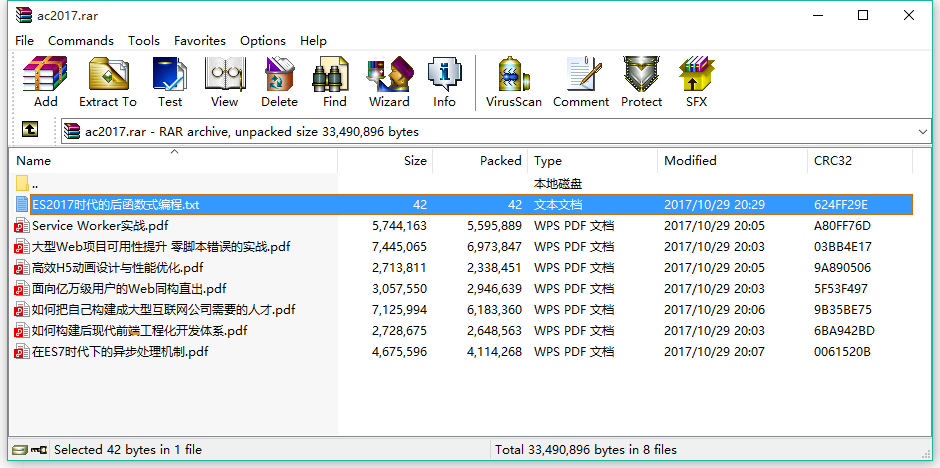This screenshot has height=468, width=940.
Task: Expand the archive path dropdown arrow
Action: tap(922, 131)
